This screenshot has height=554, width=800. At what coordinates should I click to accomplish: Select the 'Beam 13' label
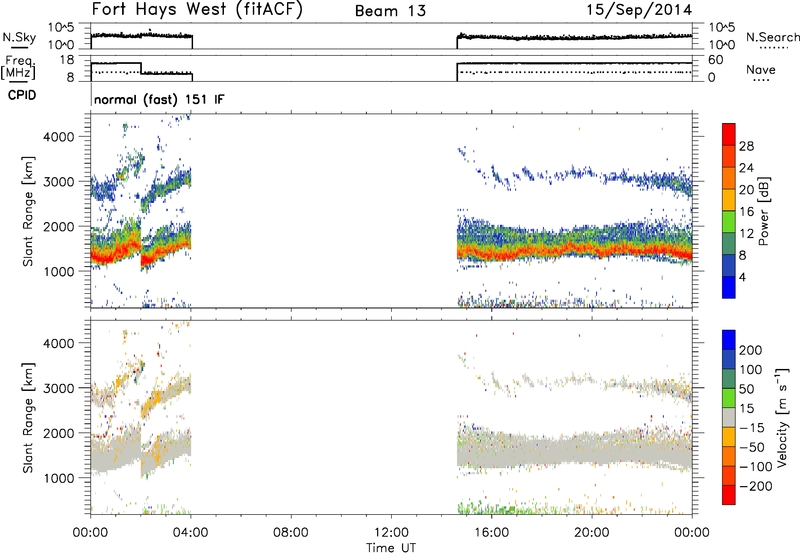point(390,11)
